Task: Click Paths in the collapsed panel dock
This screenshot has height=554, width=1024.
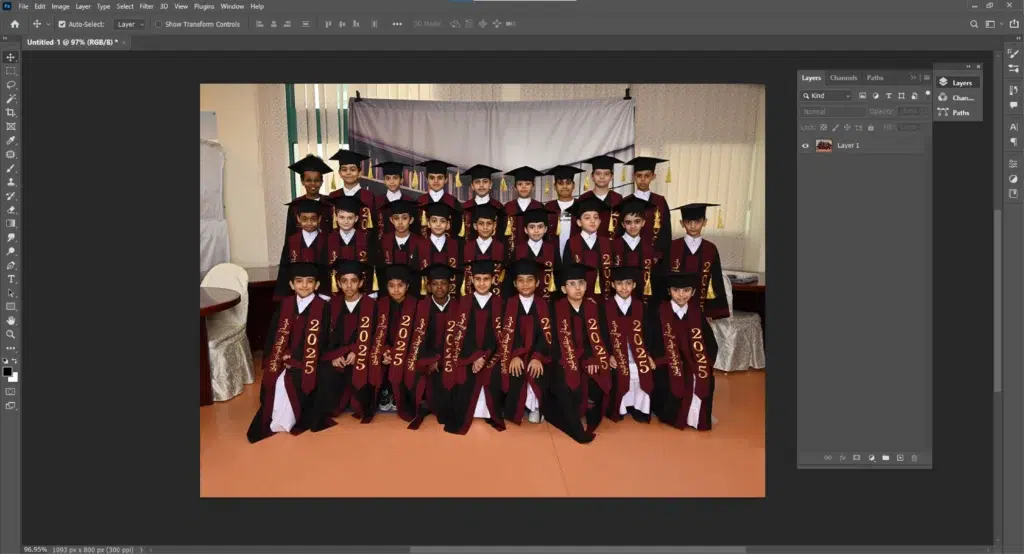Action: tap(960, 113)
